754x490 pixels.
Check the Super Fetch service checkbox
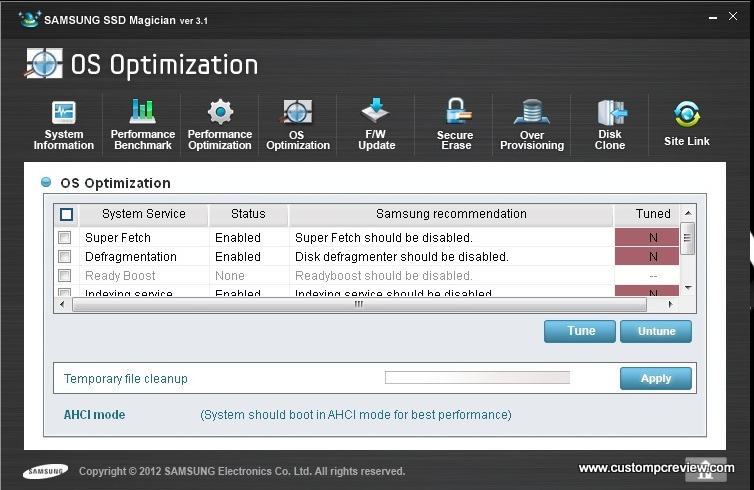(x=64, y=238)
